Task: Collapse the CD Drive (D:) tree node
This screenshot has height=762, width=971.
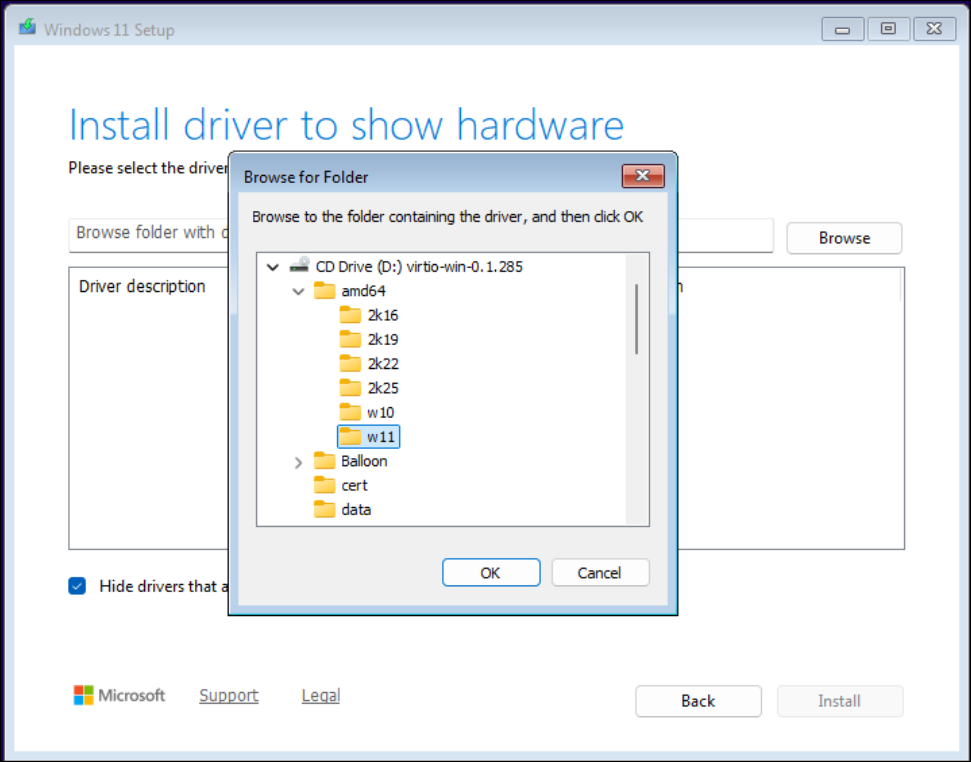Action: 272,267
